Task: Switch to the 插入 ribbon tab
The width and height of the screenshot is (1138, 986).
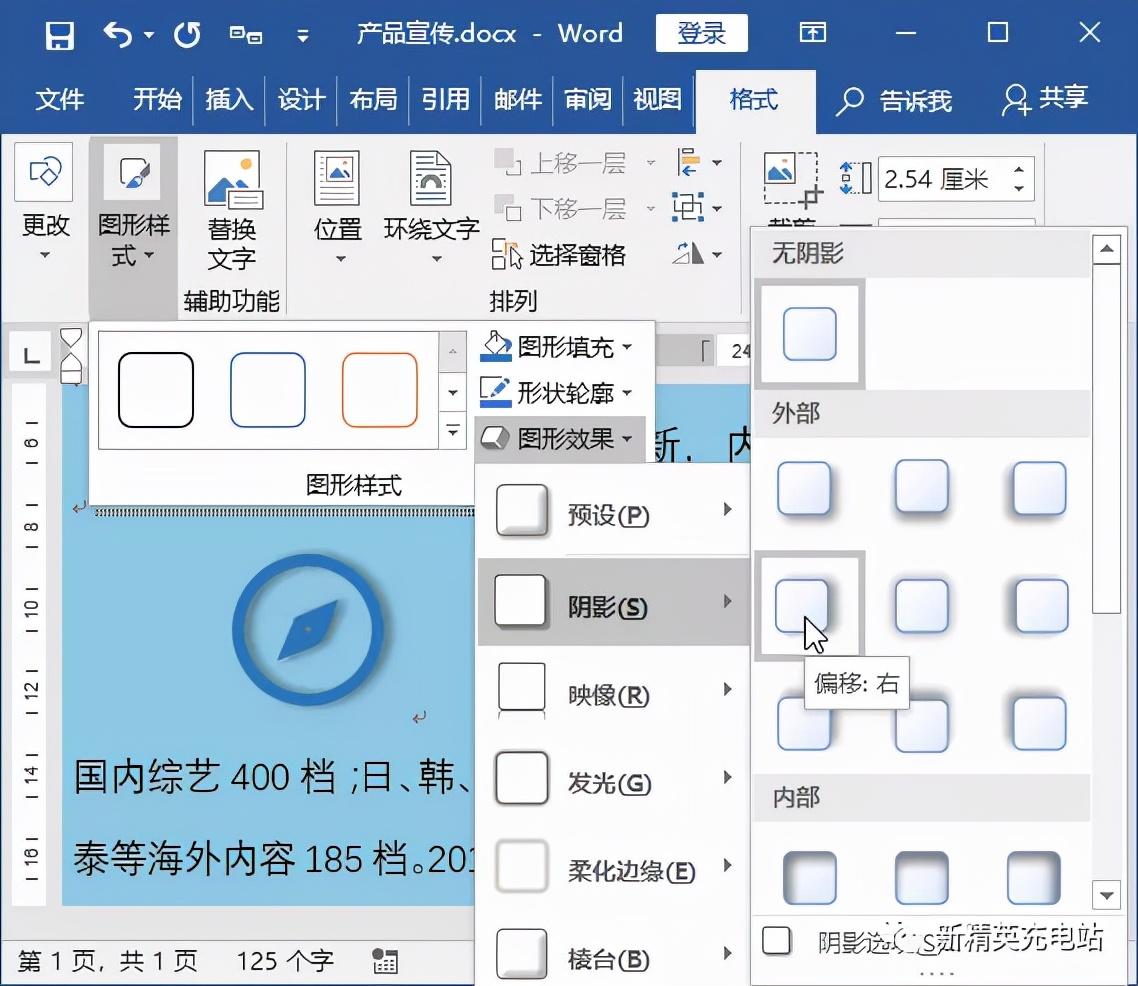Action: 229,99
